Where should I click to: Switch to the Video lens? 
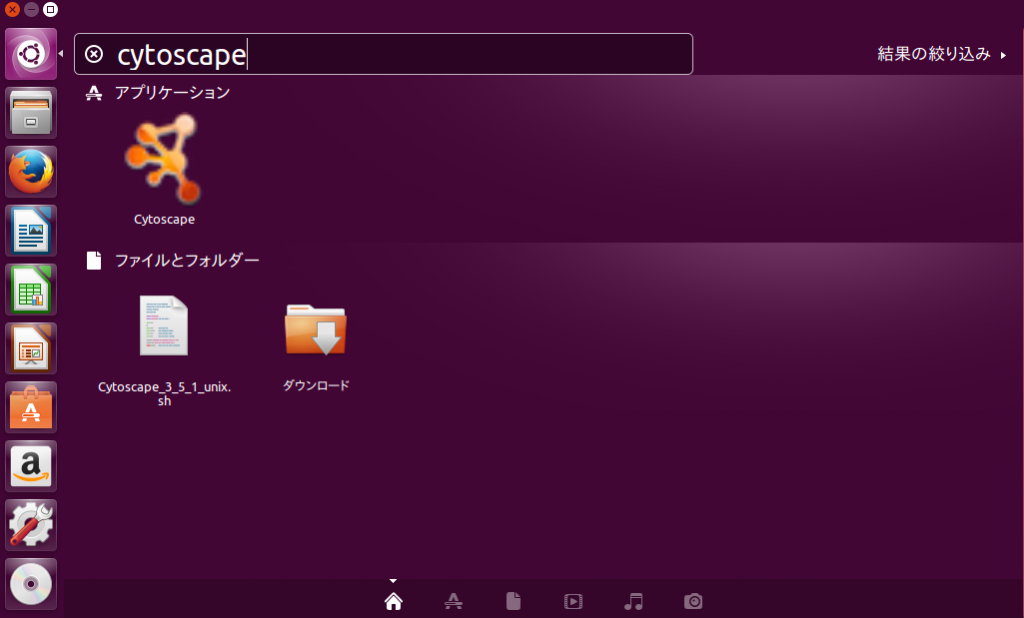tap(573, 601)
